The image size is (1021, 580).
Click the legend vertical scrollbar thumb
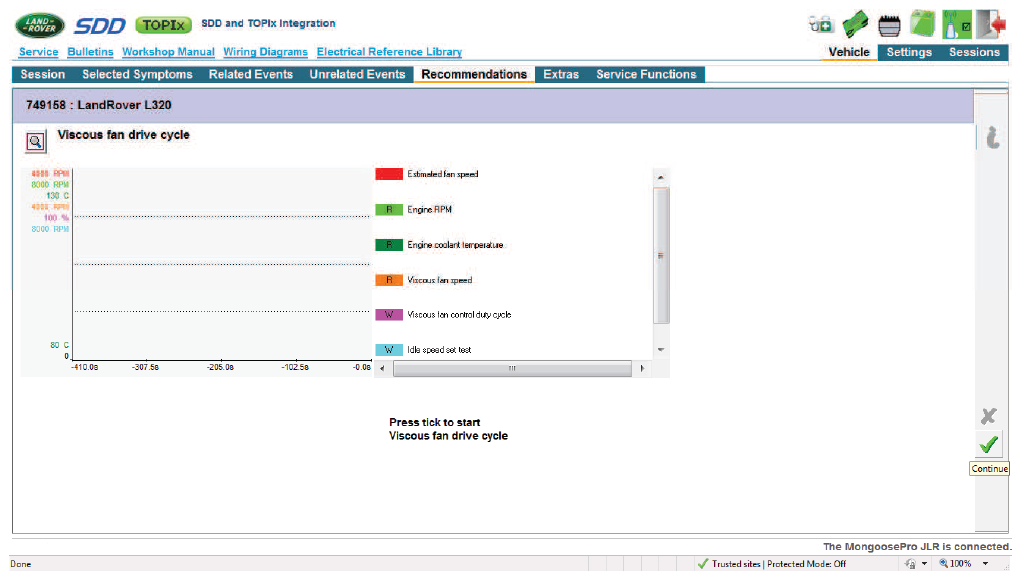[661, 255]
